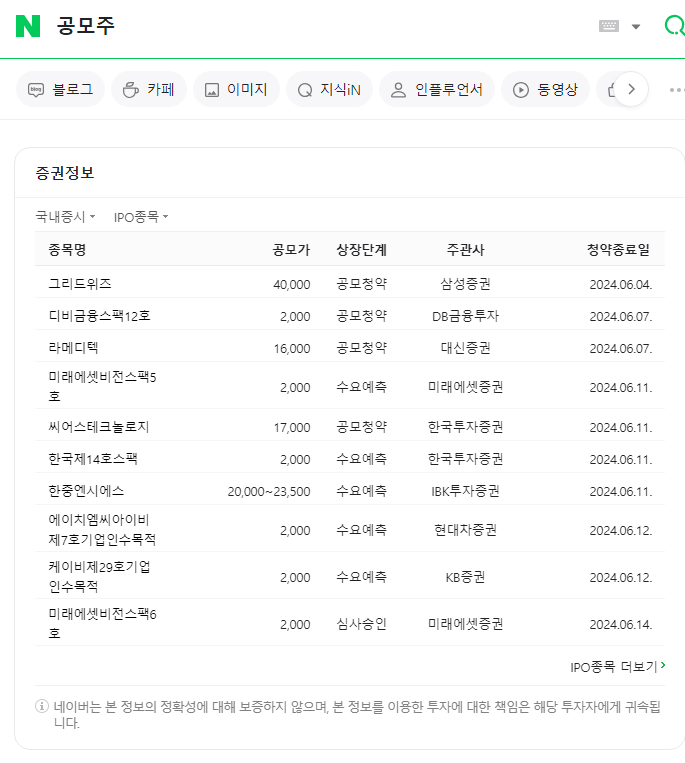Click the 16,000 price for 라메디텍
Image resolution: width=685 pixels, height=763 pixels.
tap(292, 348)
